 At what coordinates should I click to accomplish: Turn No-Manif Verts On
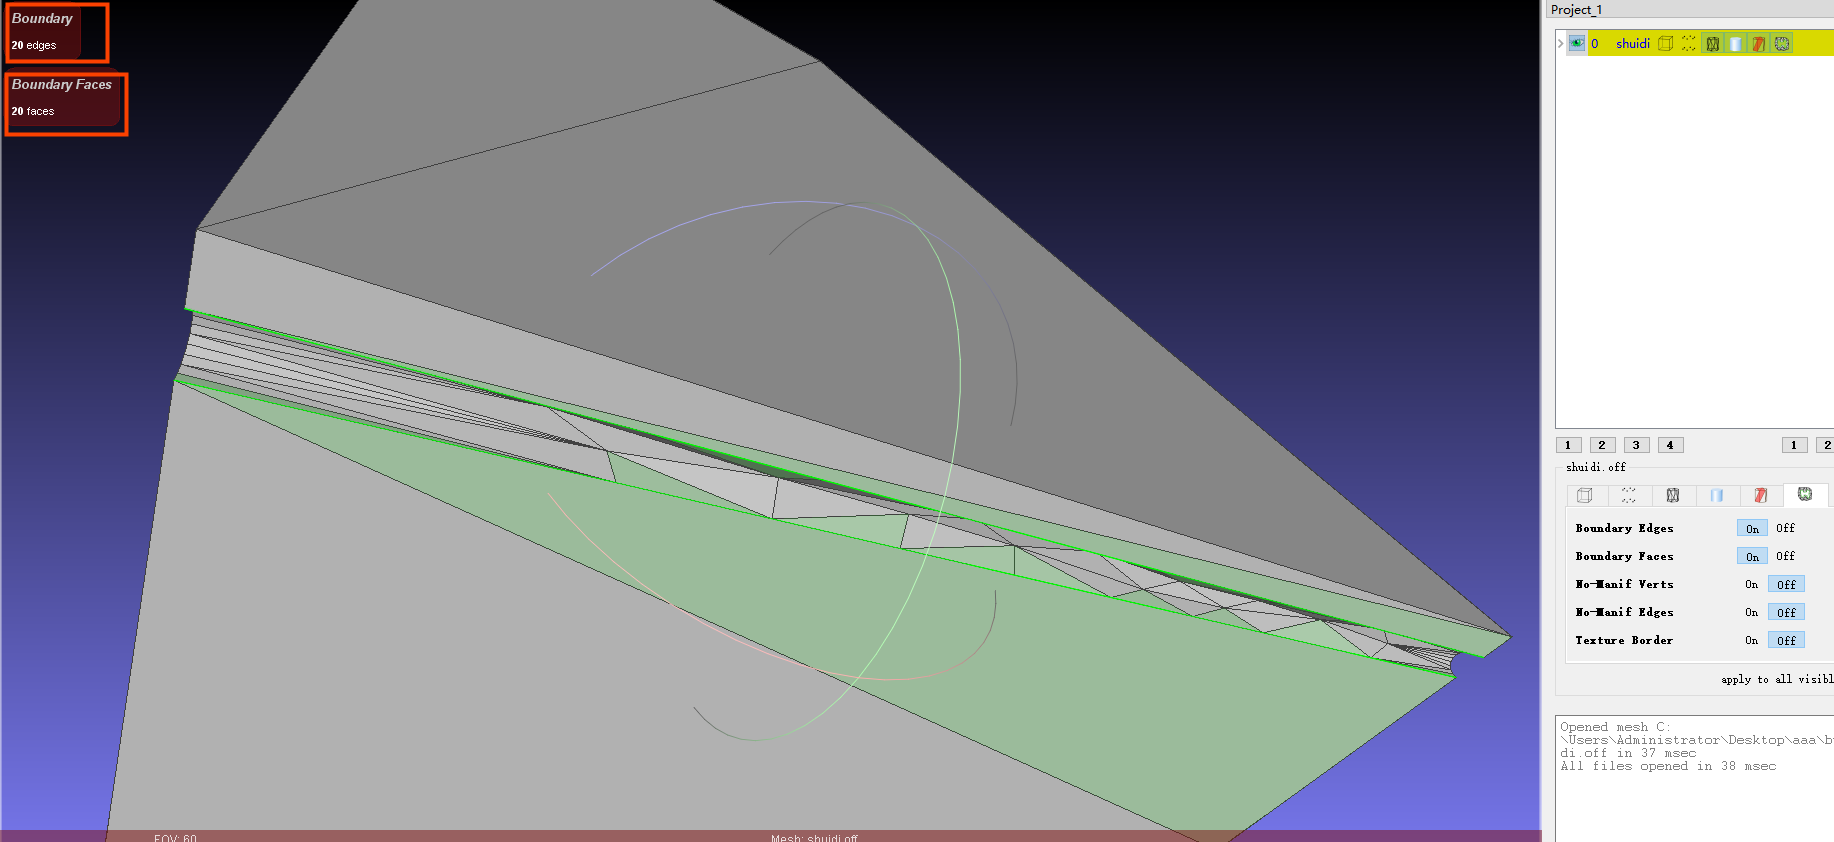(1752, 584)
